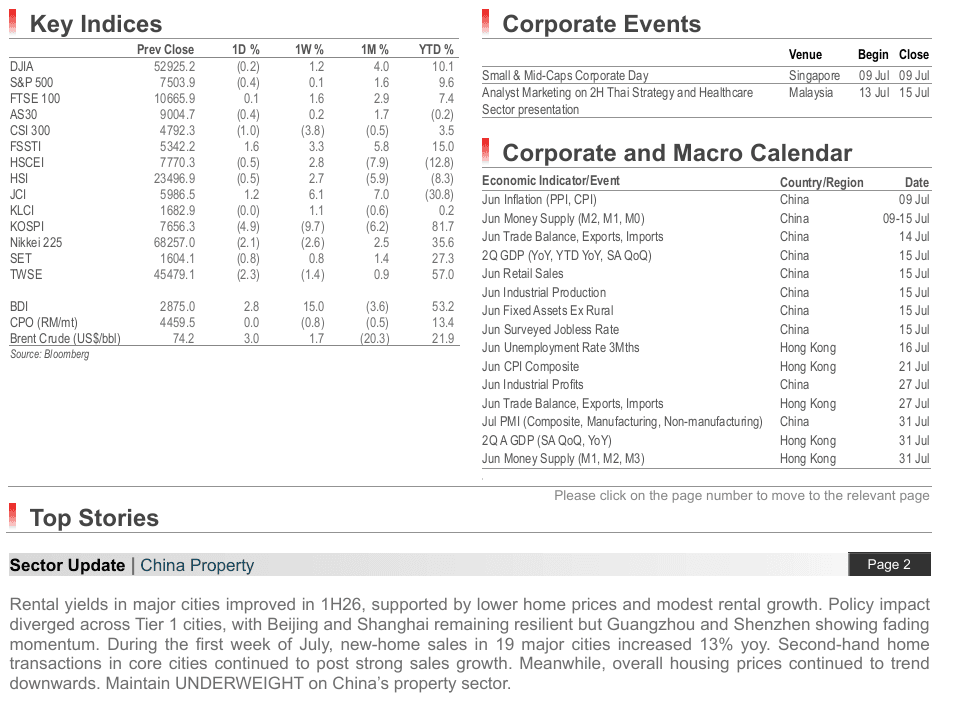Select the Sector Update heading
Viewport: 953px width, 703px height.
click(x=67, y=565)
